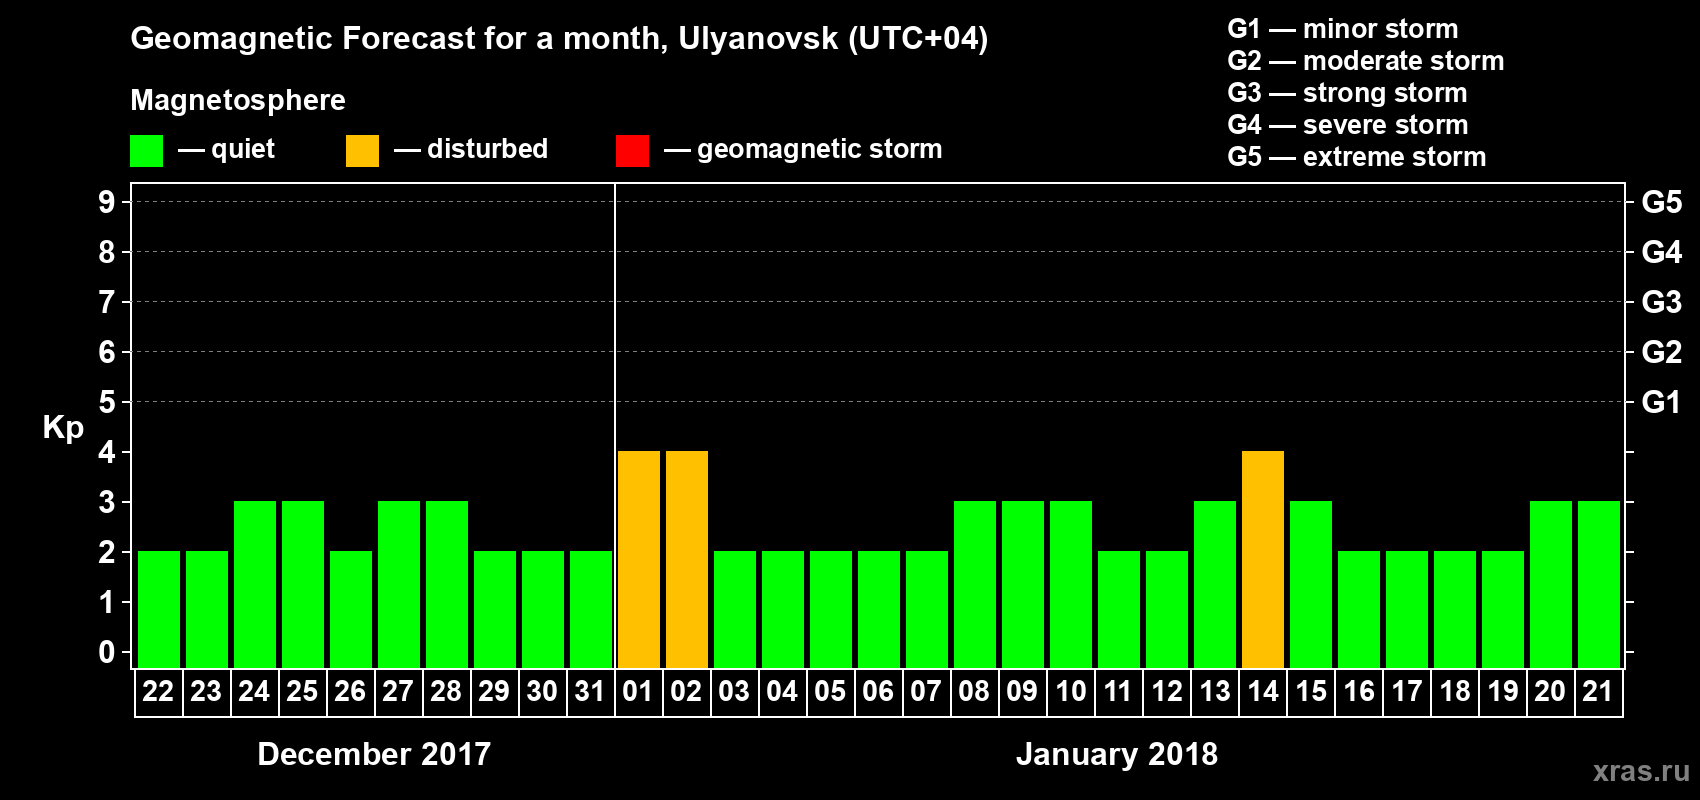Viewport: 1700px width, 800px height.
Task: Click the '— geomagnetic storm' legend text
Action: [803, 150]
